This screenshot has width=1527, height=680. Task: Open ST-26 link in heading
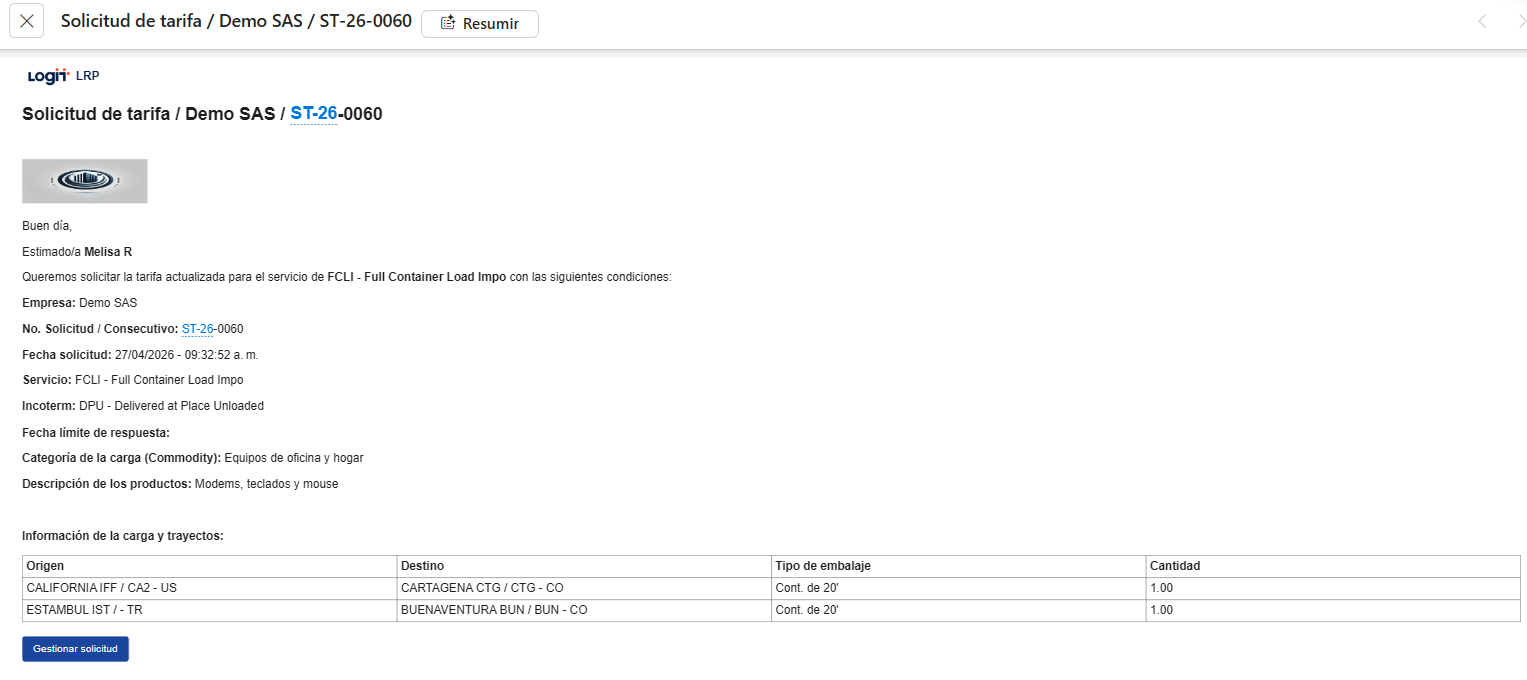(x=314, y=114)
